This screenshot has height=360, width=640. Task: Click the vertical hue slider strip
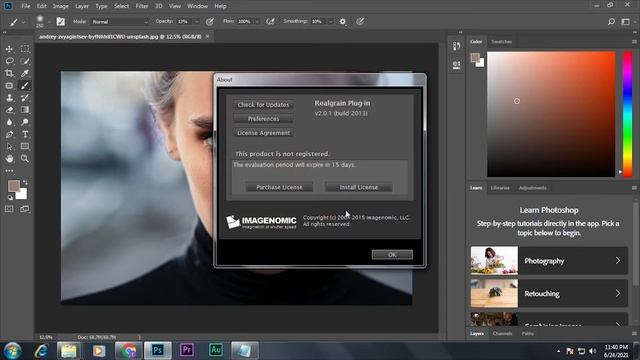point(627,114)
